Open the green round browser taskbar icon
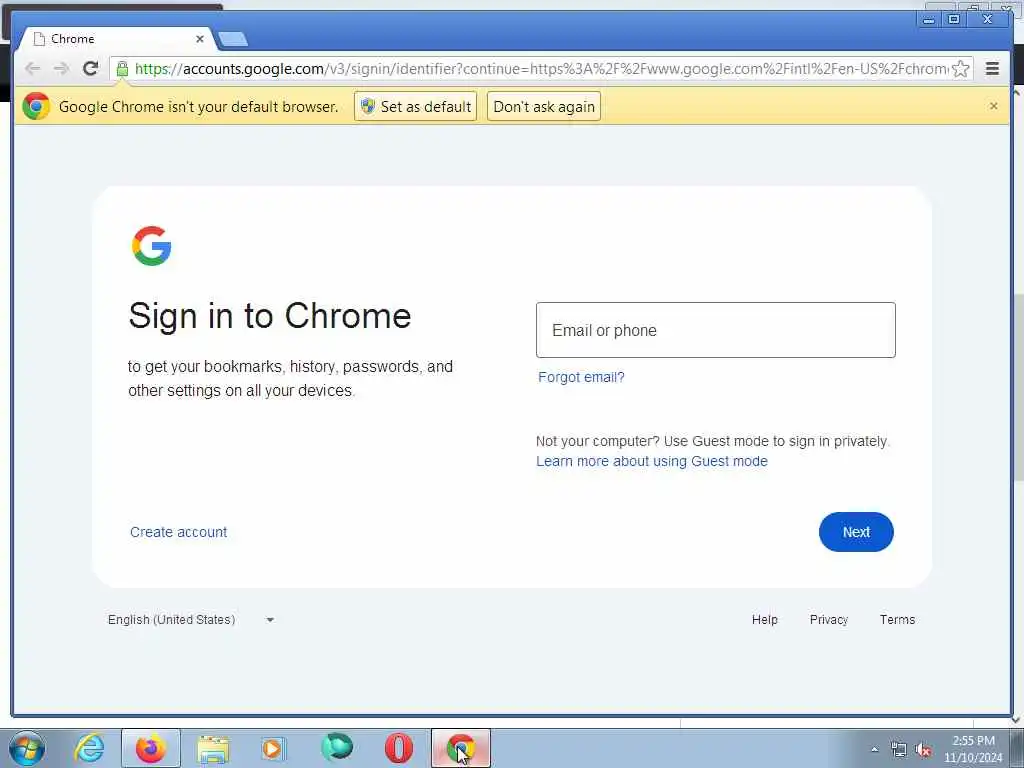The image size is (1024, 768). tap(337, 747)
